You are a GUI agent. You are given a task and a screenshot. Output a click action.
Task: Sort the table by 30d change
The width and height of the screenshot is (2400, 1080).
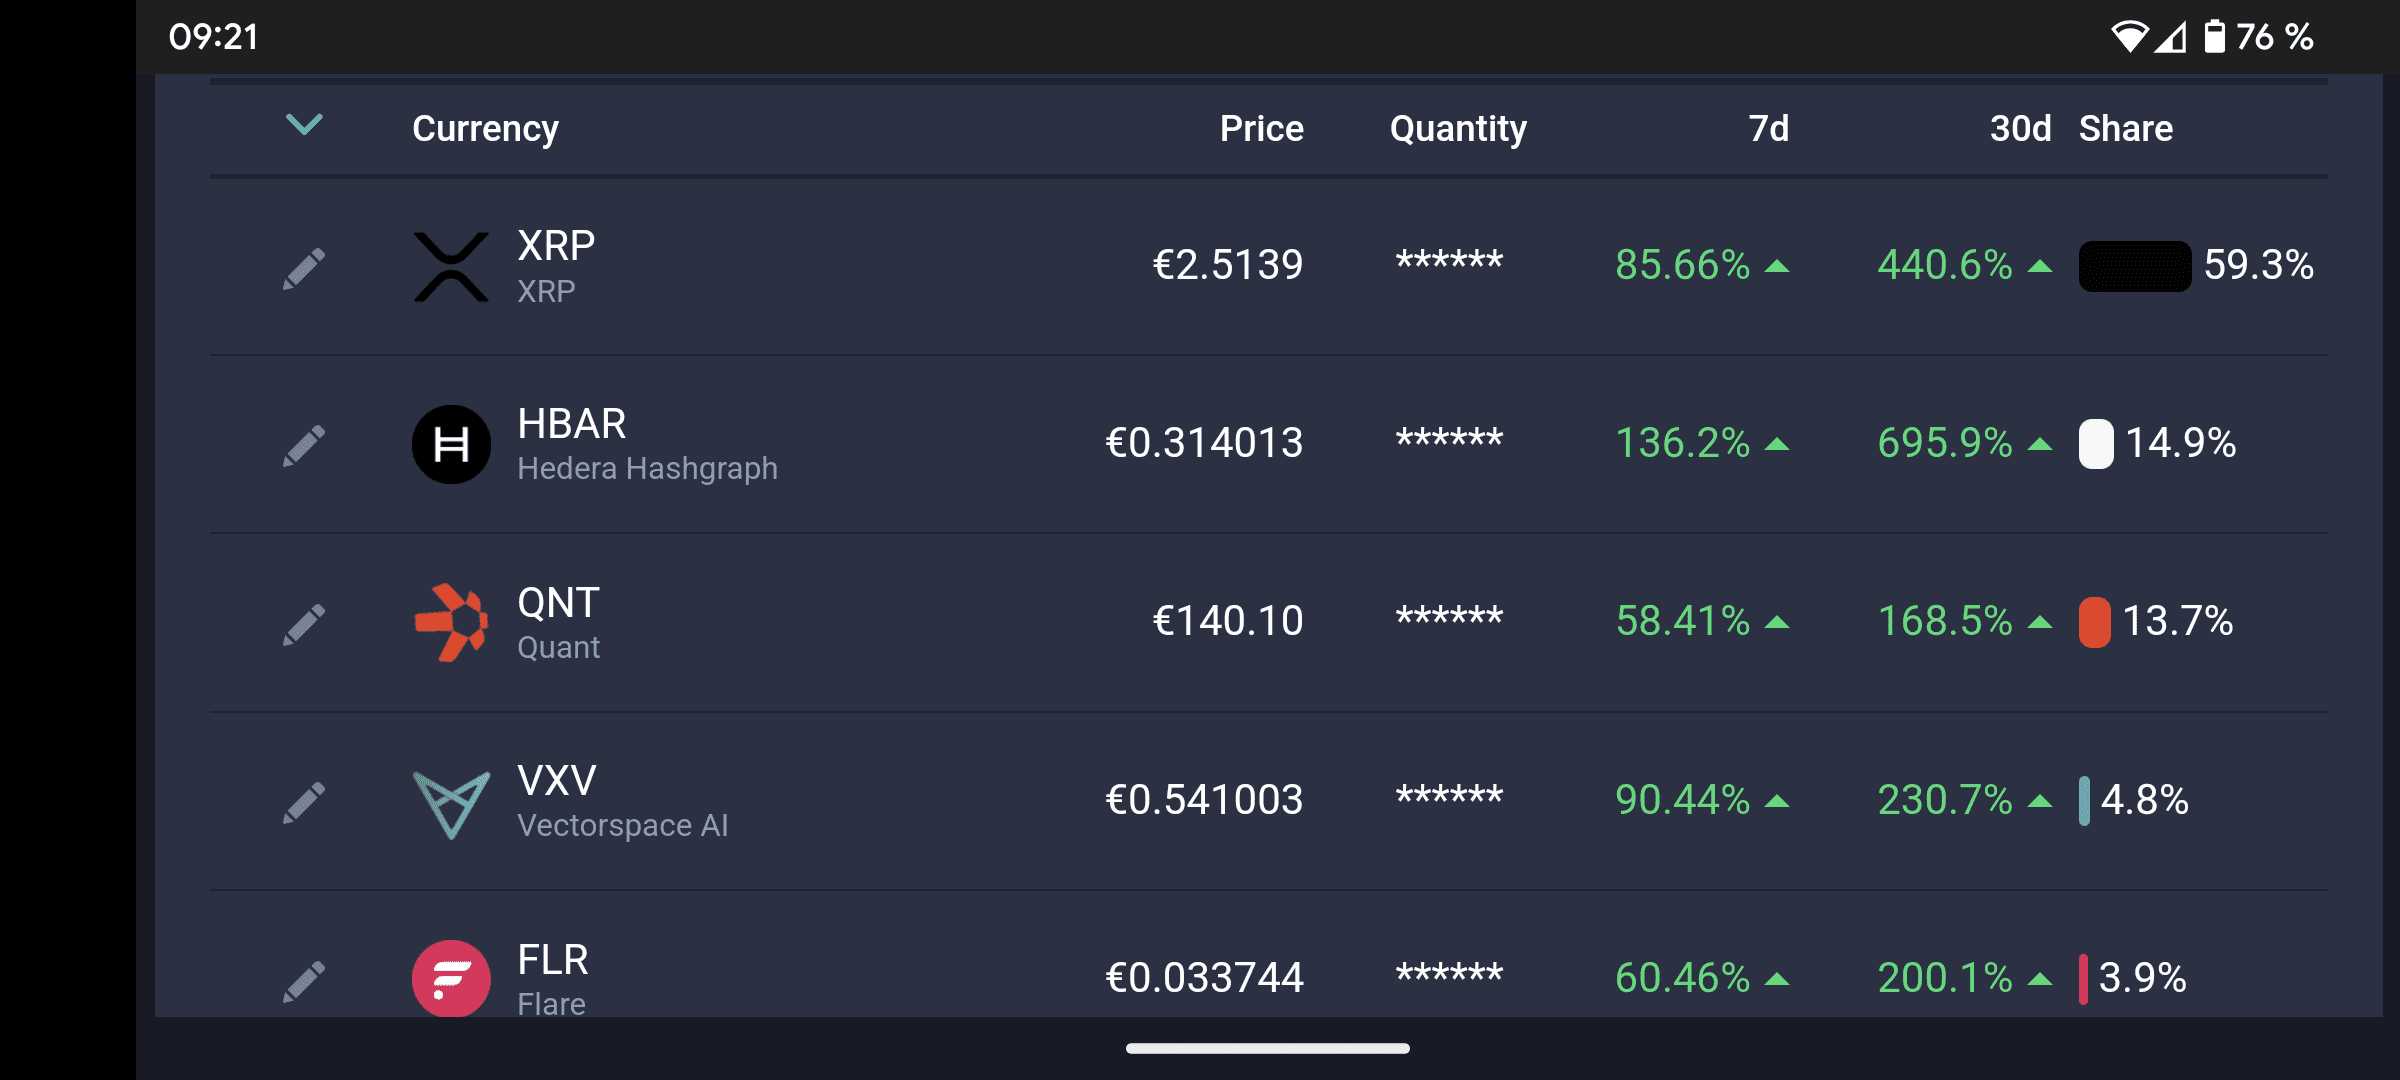coord(2019,129)
